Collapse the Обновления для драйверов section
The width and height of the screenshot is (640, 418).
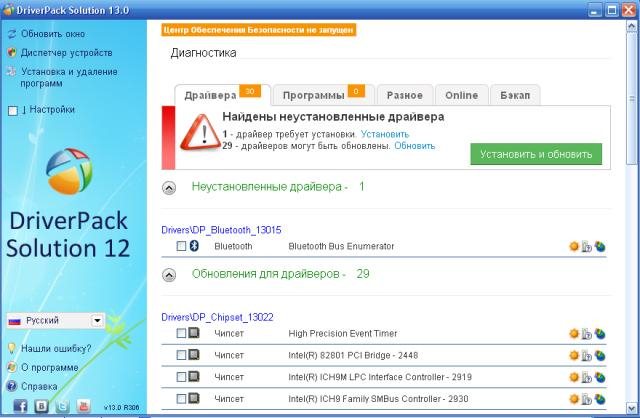[169, 273]
